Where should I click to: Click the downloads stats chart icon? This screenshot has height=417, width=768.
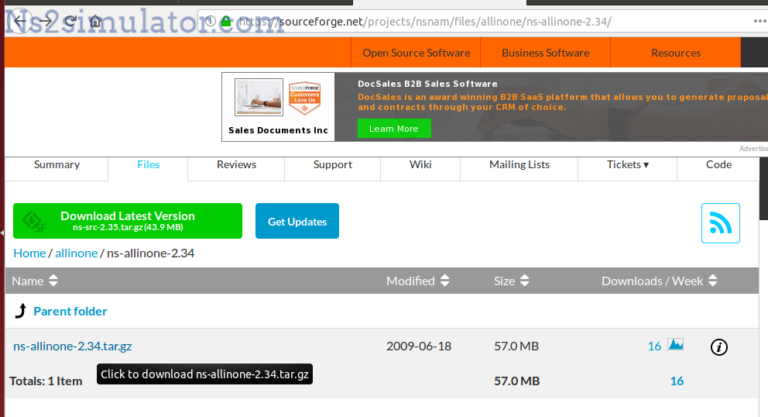[x=676, y=346]
